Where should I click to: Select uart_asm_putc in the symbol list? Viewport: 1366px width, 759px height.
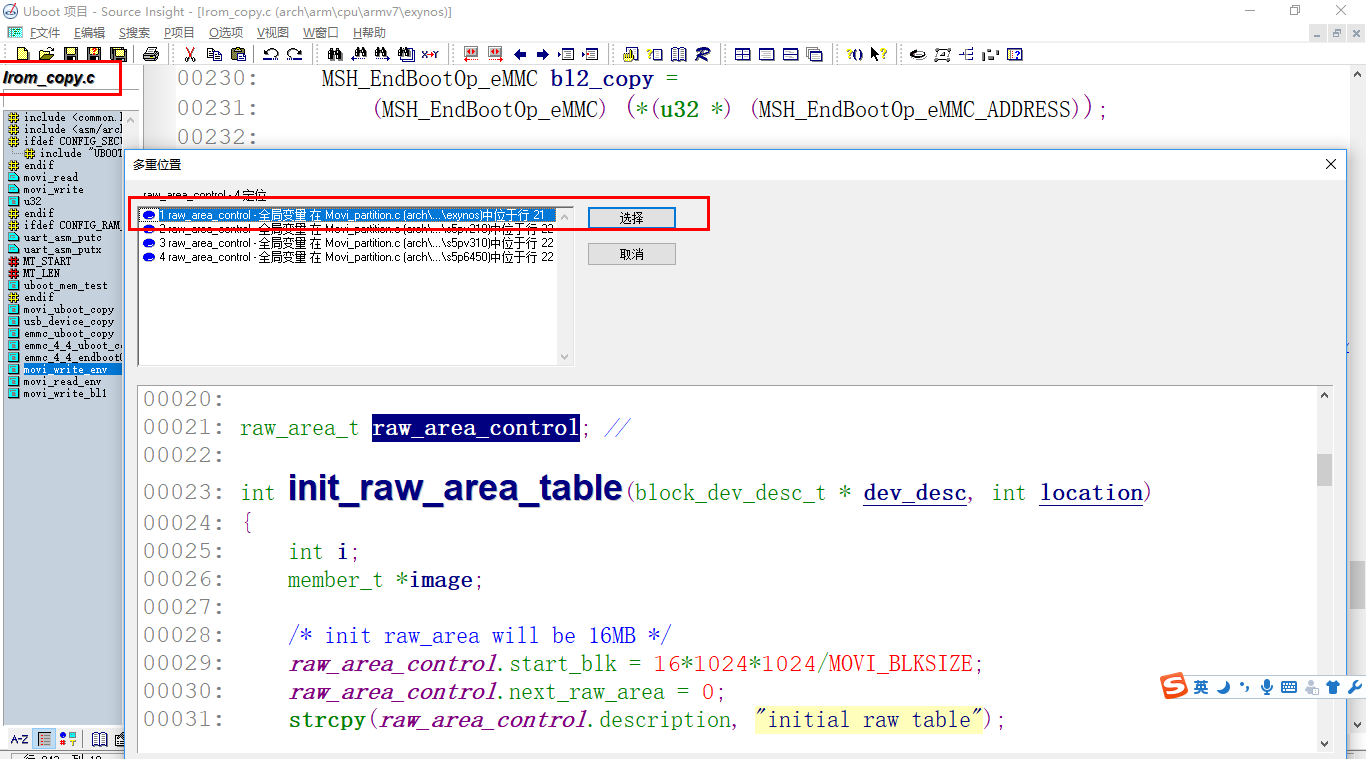62,237
